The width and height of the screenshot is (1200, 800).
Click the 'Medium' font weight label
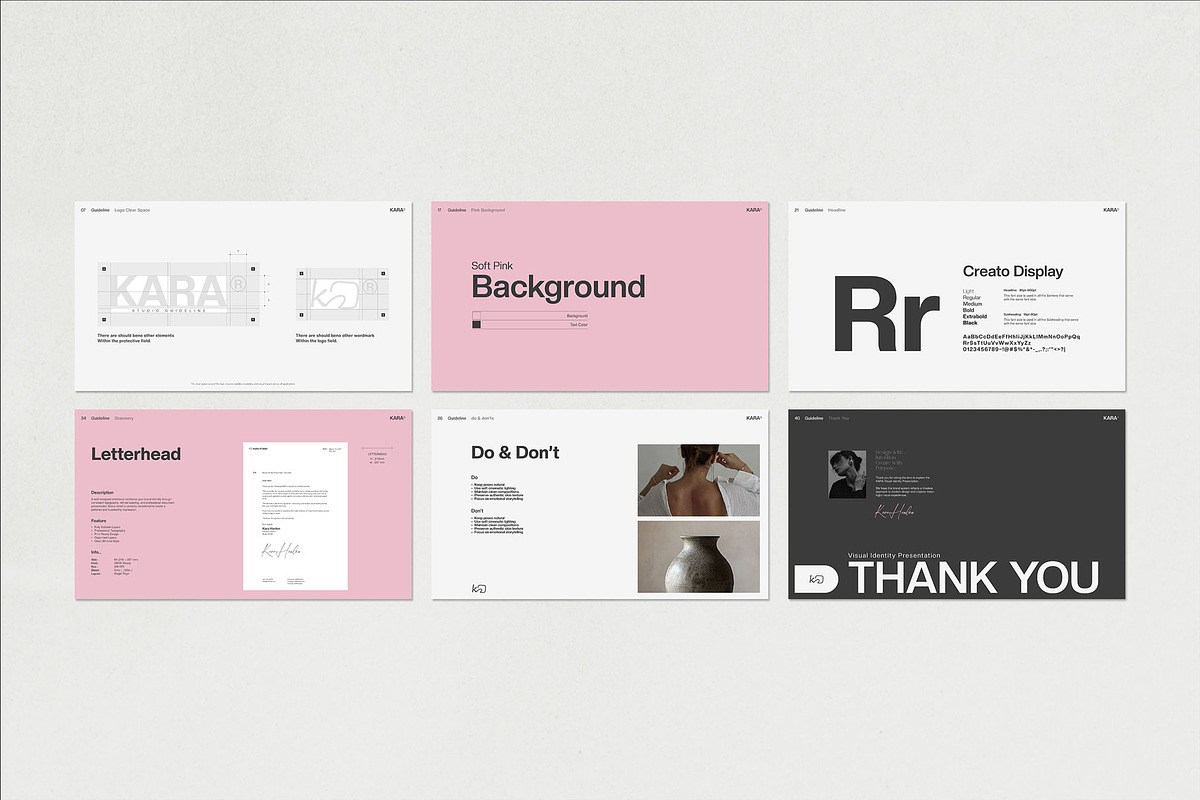(x=972, y=304)
